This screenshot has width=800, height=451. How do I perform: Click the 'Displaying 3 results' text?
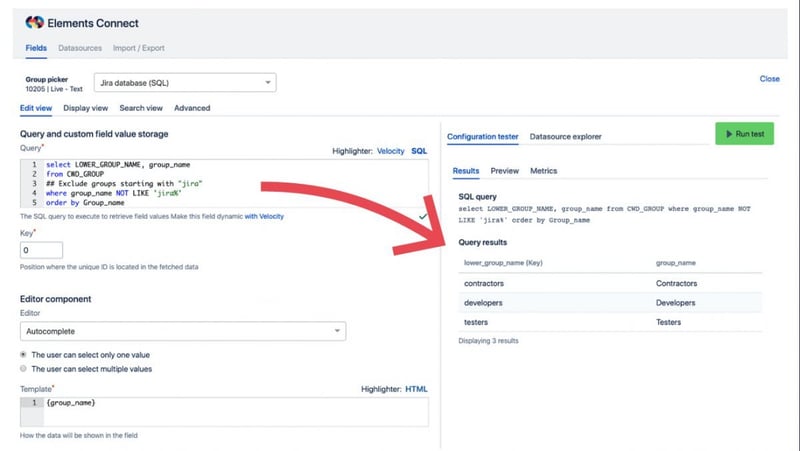point(488,341)
